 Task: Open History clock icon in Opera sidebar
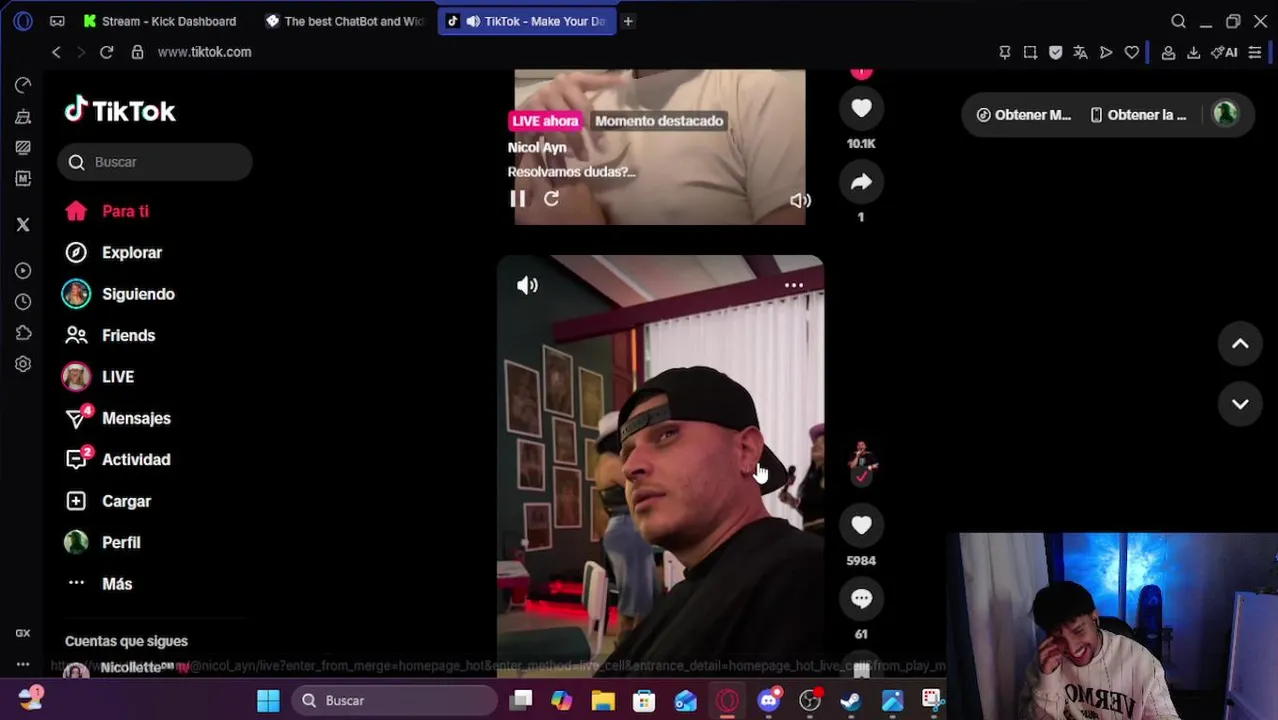click(23, 302)
